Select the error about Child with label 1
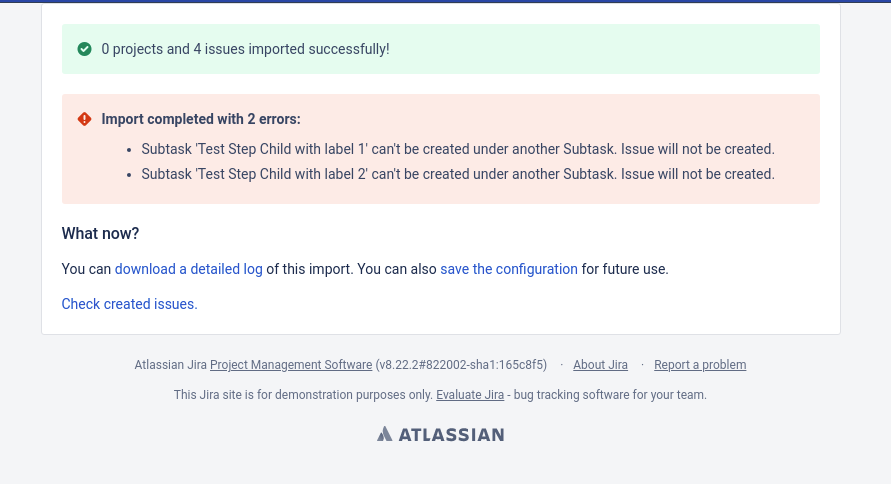 [458, 149]
